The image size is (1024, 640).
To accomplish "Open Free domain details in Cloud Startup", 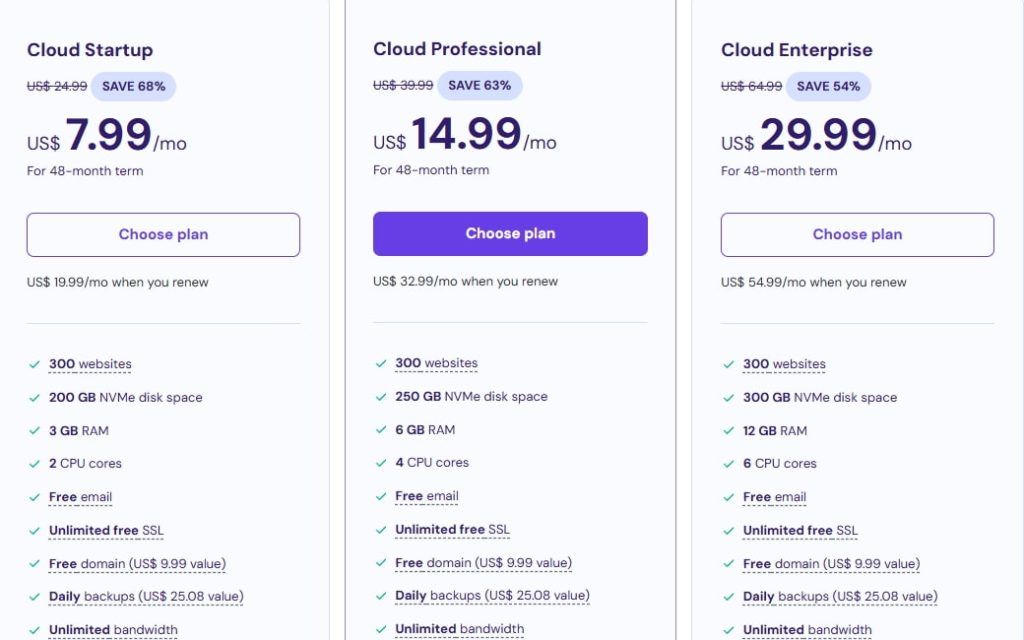I will (x=137, y=564).
